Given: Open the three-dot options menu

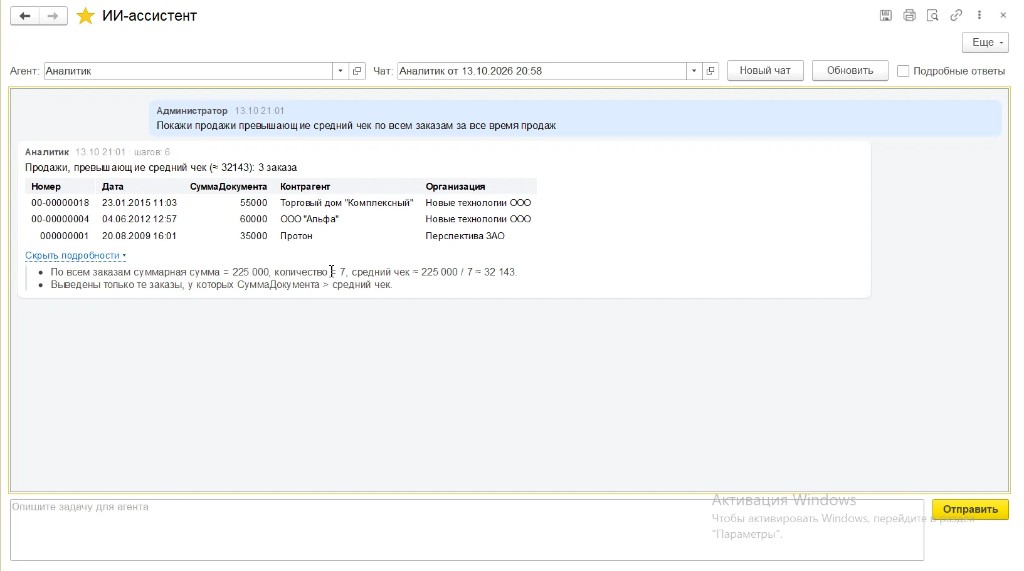Looking at the screenshot, I should tap(979, 15).
